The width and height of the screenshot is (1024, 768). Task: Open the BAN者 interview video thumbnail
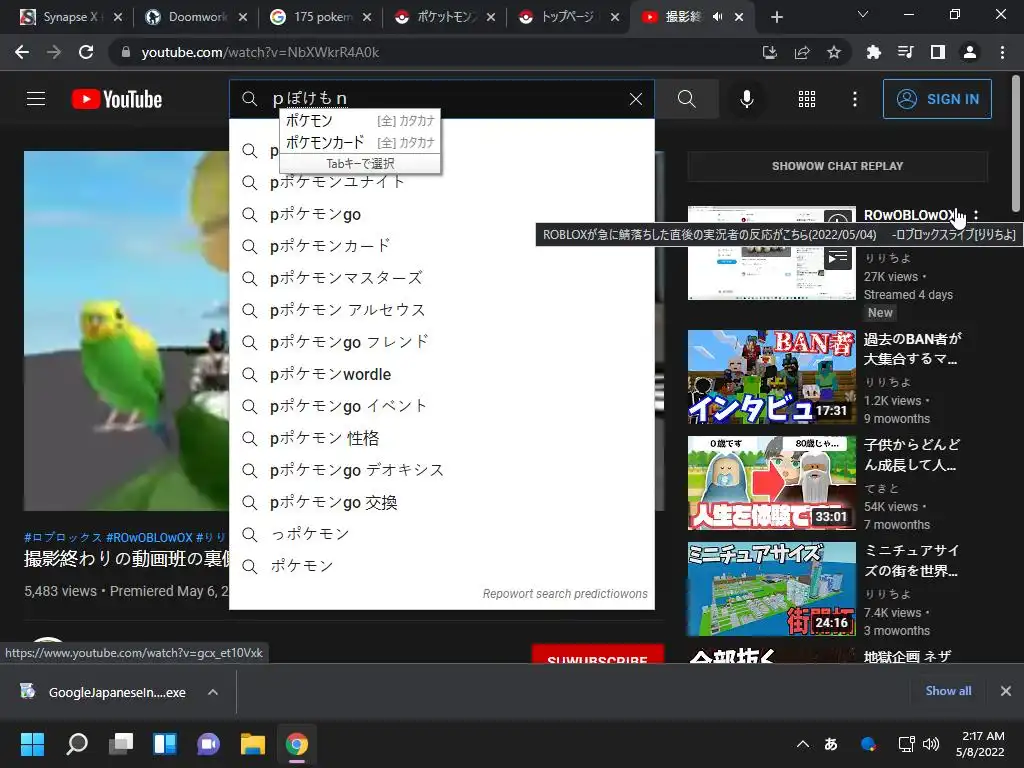pos(771,377)
